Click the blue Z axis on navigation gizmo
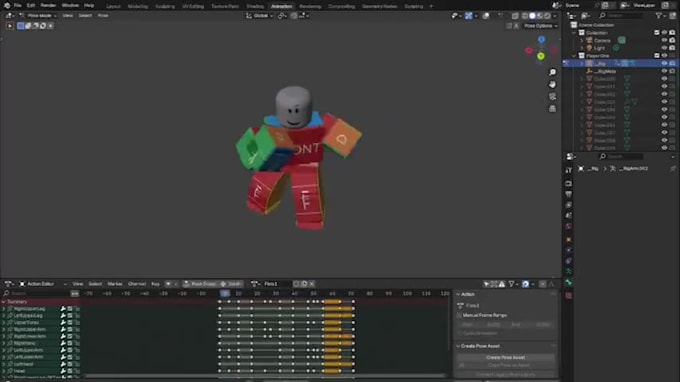The image size is (680, 382). (541, 39)
